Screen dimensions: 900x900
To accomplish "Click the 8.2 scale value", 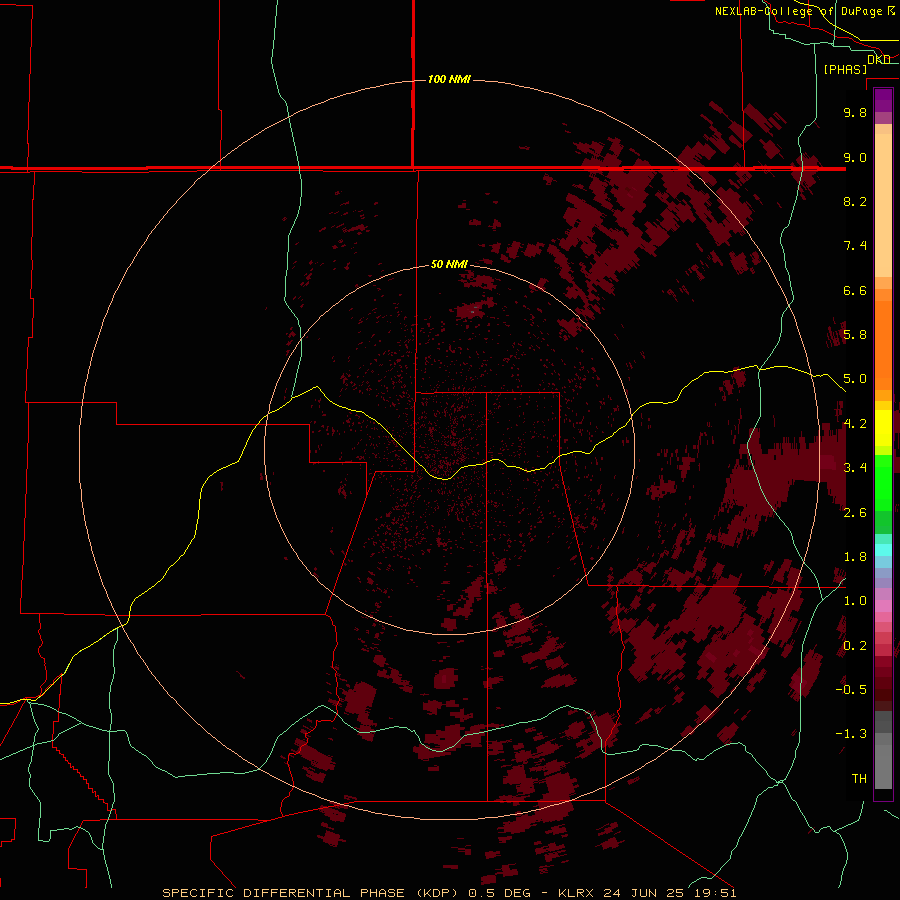I will [x=855, y=201].
